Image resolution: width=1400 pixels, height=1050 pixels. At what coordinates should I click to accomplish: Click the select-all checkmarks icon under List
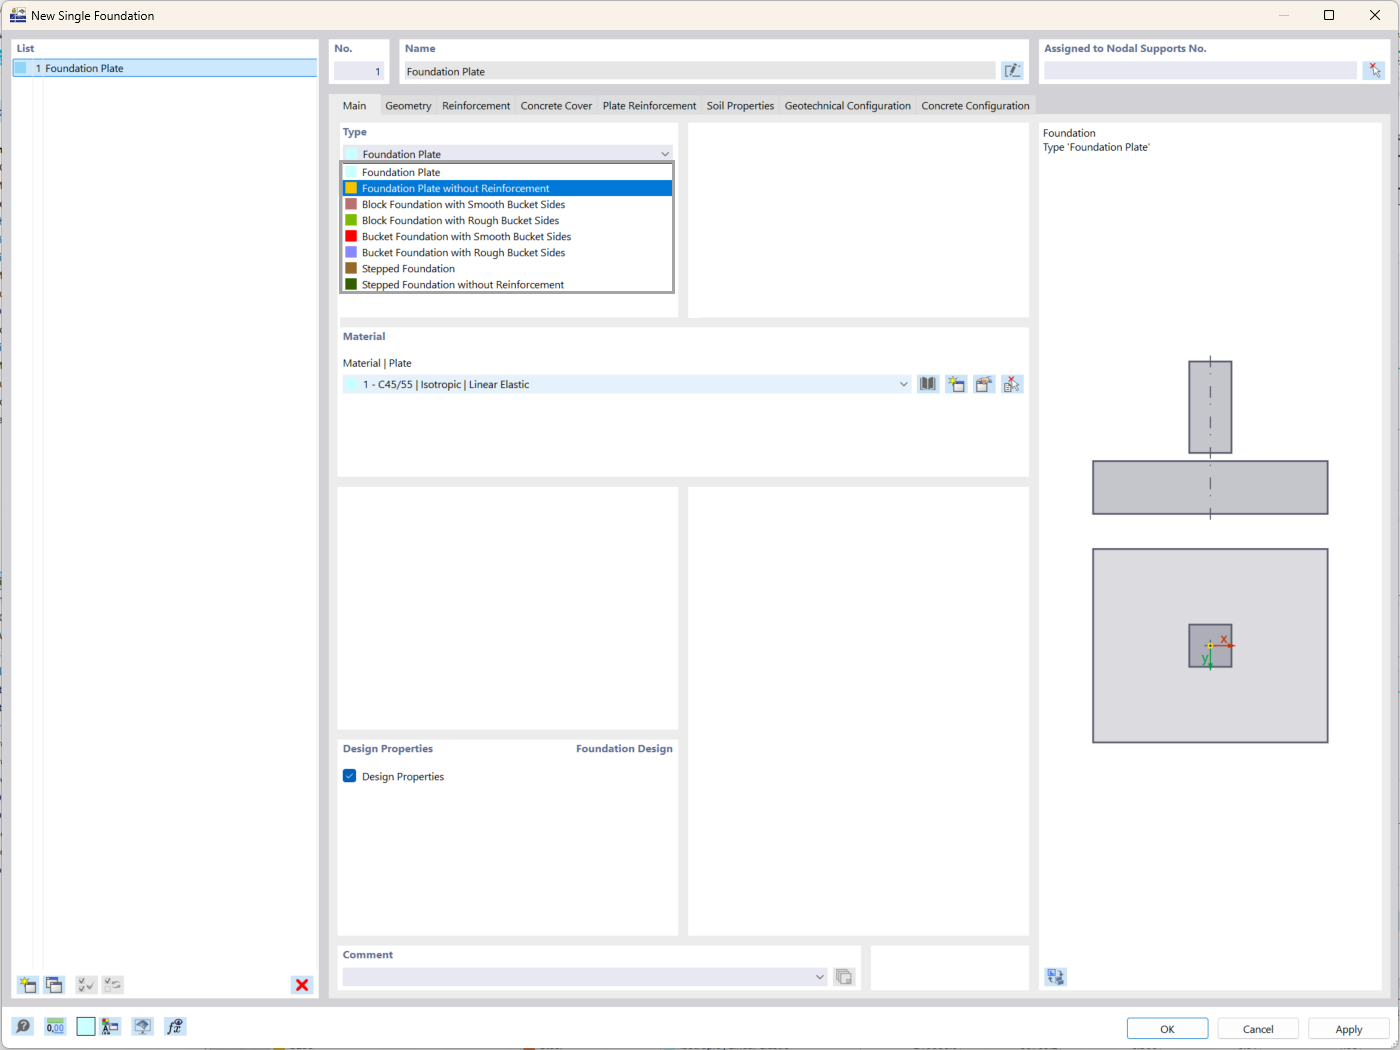pos(86,985)
